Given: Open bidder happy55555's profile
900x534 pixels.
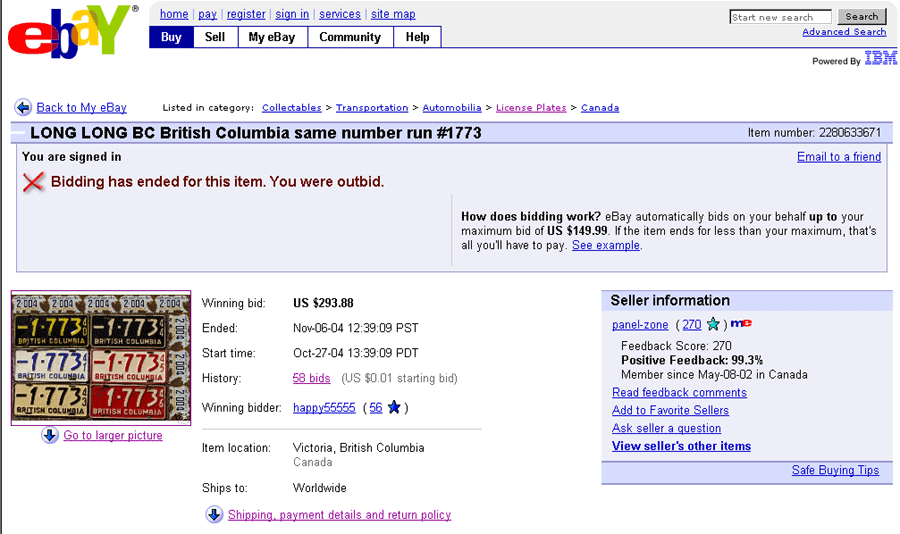Looking at the screenshot, I should click(324, 408).
